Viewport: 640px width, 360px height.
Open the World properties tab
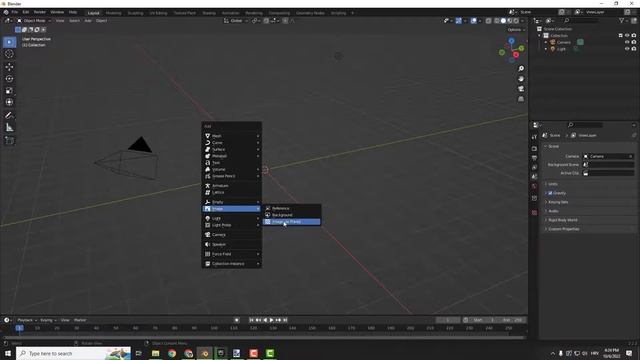click(534, 186)
